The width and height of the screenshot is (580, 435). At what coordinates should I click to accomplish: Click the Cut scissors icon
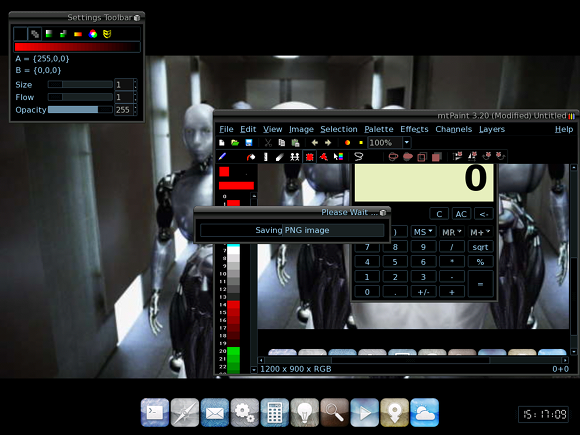(268, 143)
